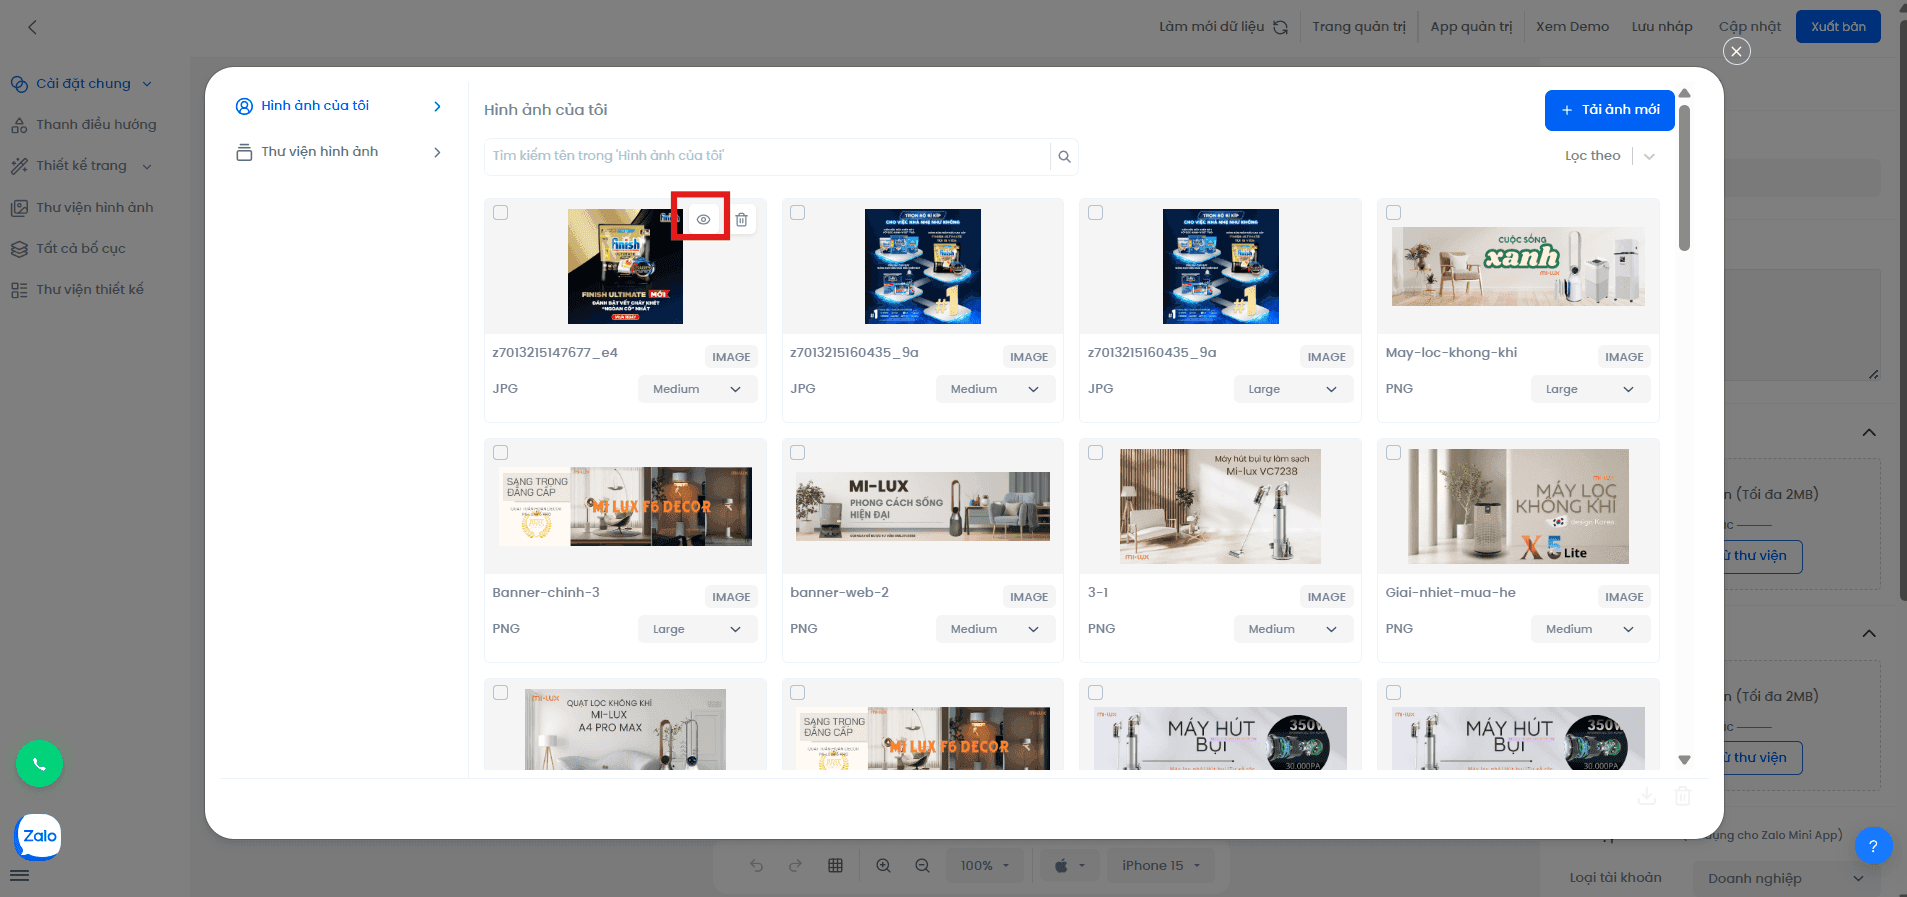
Task: Click the back arrow at top left
Action: pos(32,27)
